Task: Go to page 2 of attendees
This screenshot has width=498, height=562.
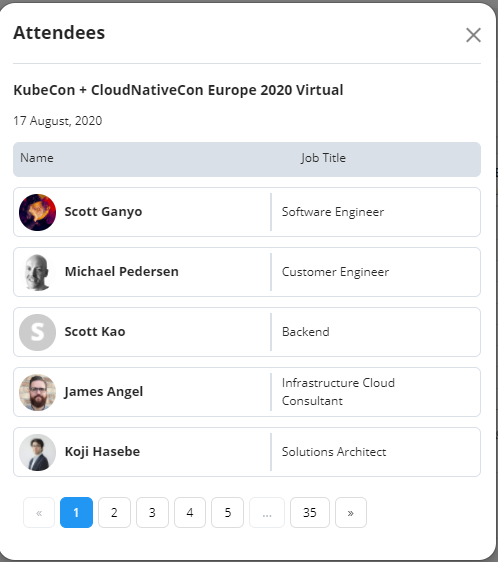Action: pyautogui.click(x=114, y=513)
